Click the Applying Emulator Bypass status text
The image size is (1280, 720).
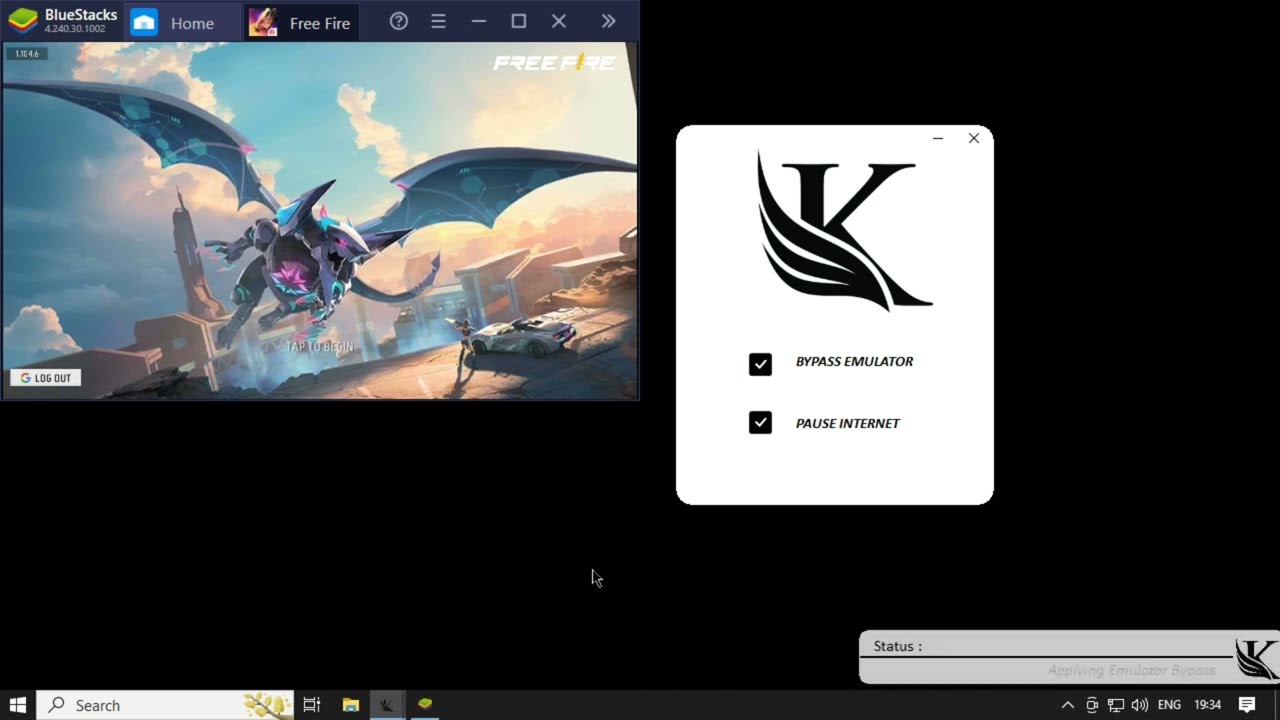1131,671
